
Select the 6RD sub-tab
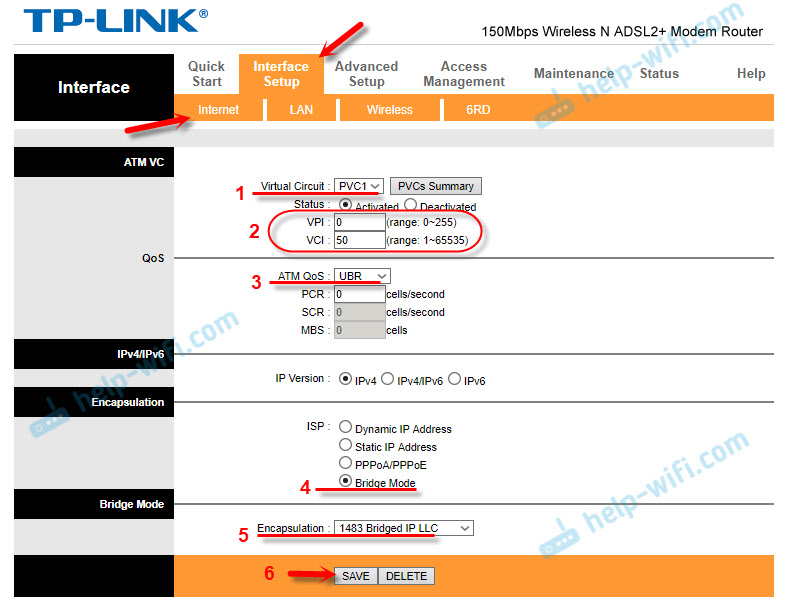pyautogui.click(x=478, y=110)
